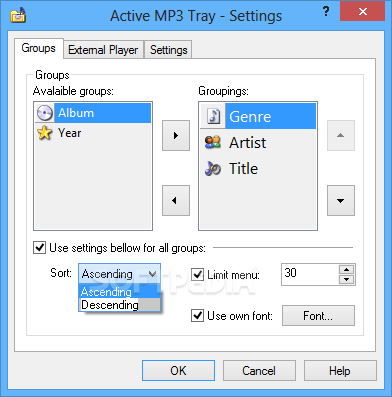Select Genre in the Groupings list
Image resolution: width=392 pixels, height=397 pixels.
(x=258, y=116)
